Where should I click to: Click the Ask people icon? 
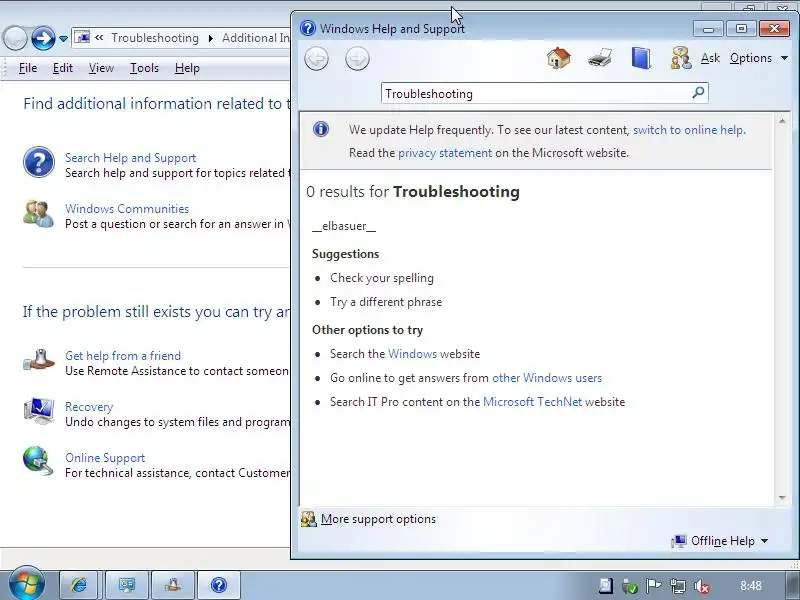coord(681,58)
